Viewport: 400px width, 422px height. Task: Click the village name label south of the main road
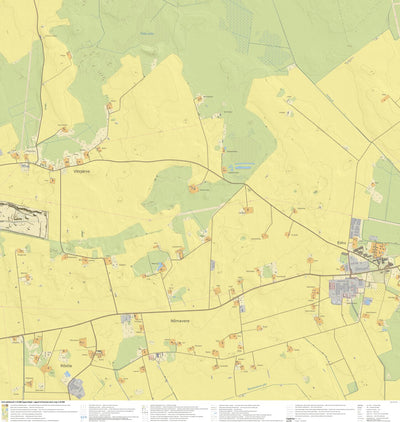180,321
